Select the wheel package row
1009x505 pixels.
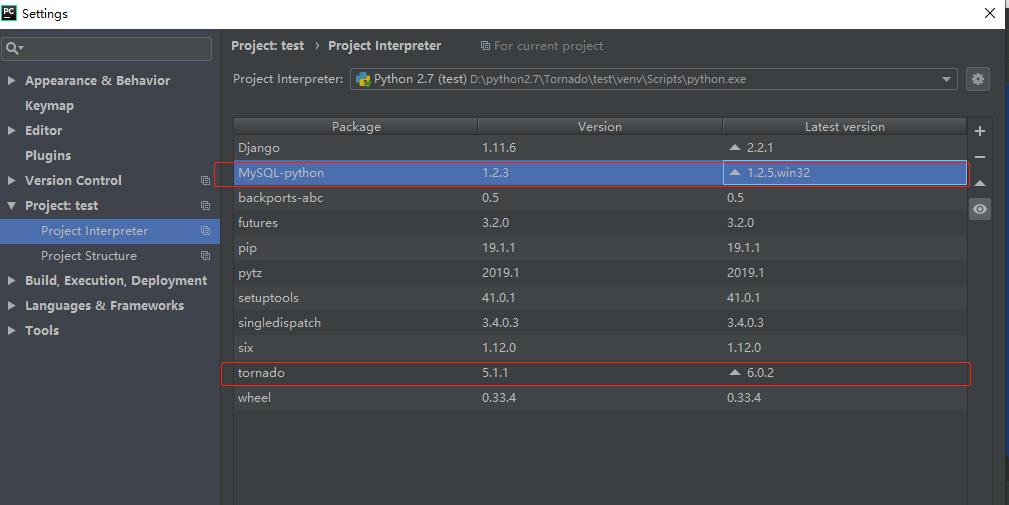pyautogui.click(x=600, y=398)
